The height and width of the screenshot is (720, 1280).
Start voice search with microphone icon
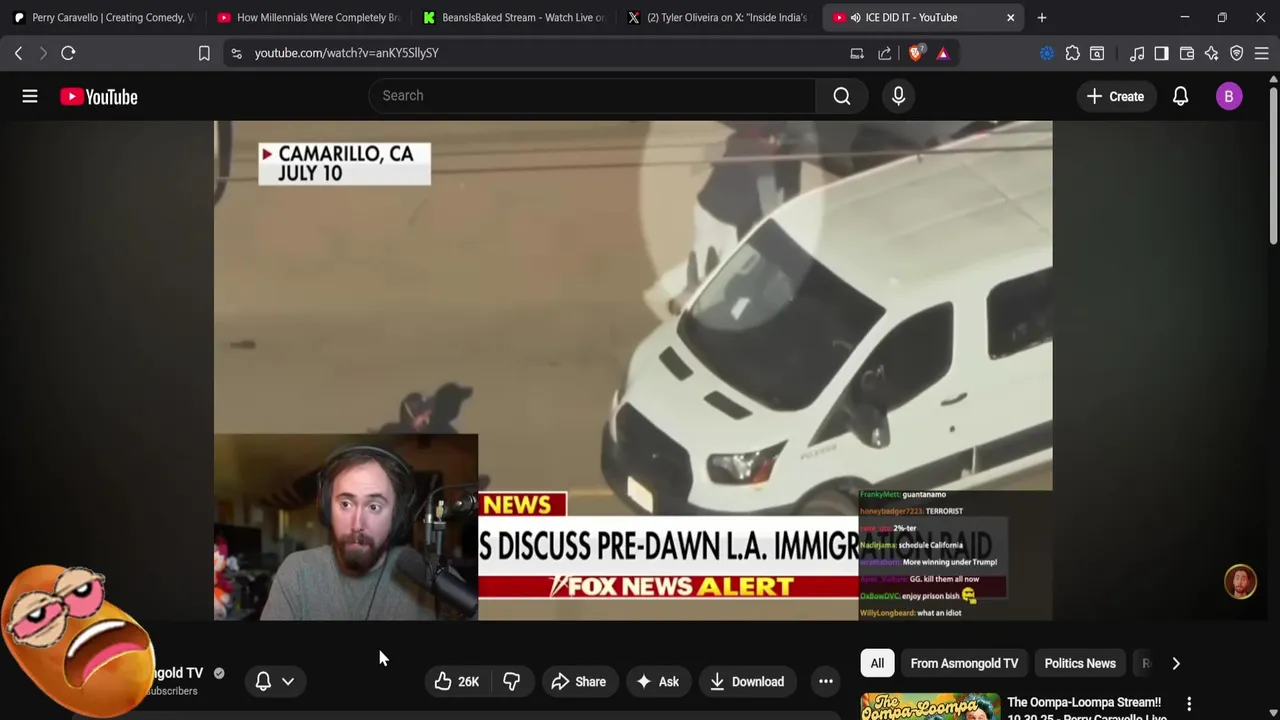(x=898, y=96)
